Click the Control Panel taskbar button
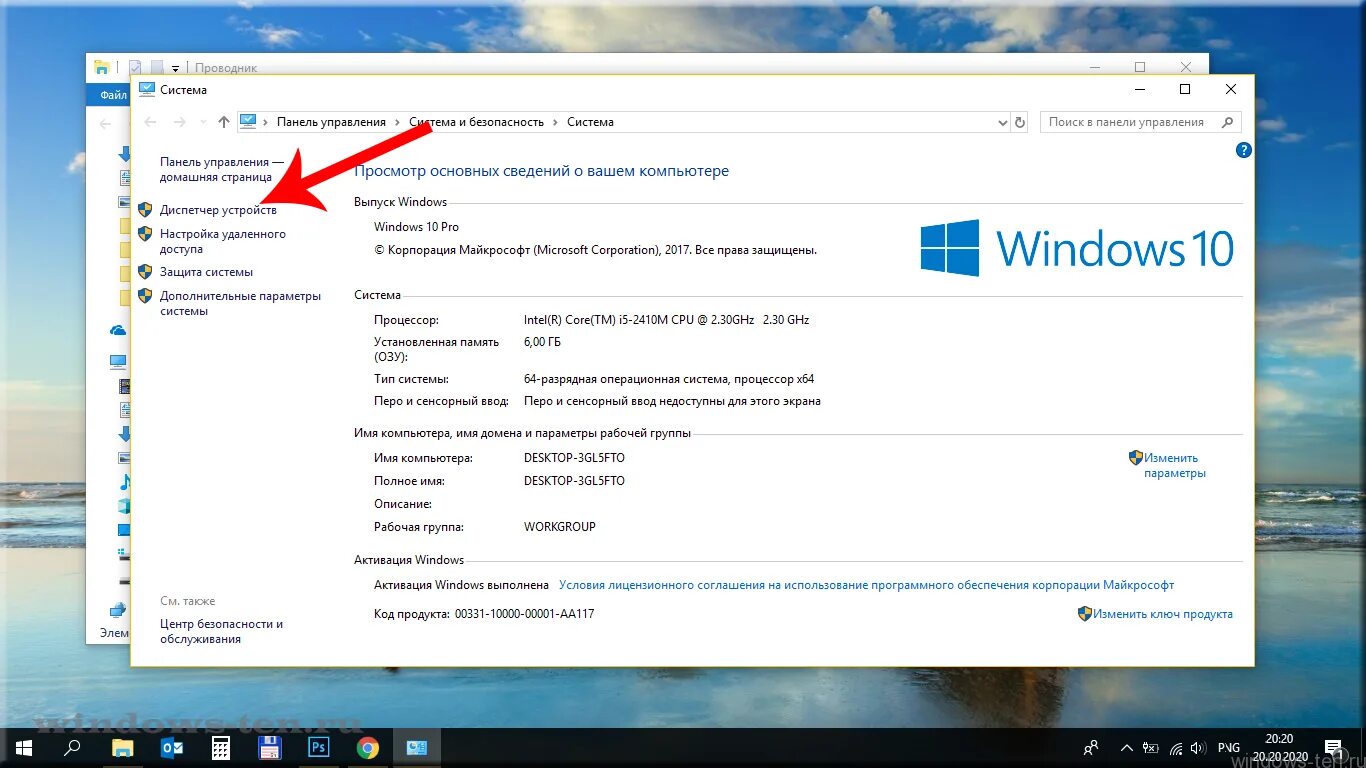 click(x=416, y=747)
